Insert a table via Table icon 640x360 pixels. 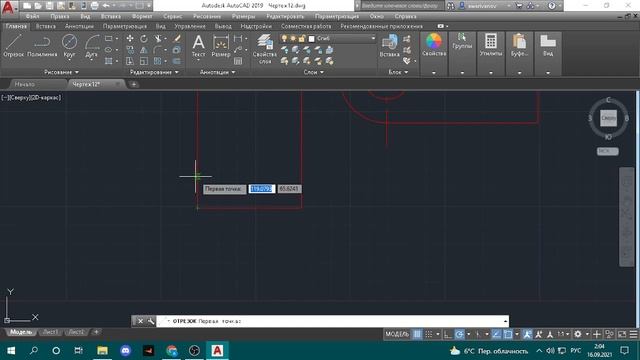tap(238, 61)
